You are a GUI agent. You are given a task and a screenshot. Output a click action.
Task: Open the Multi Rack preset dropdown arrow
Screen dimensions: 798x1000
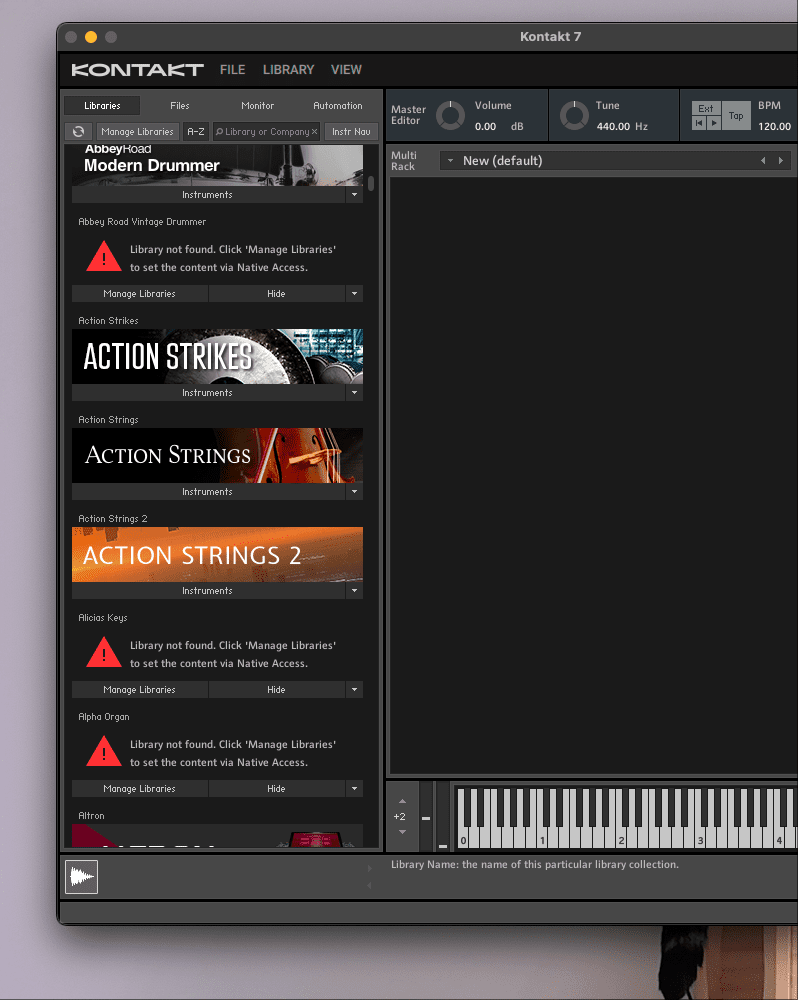click(x=450, y=161)
